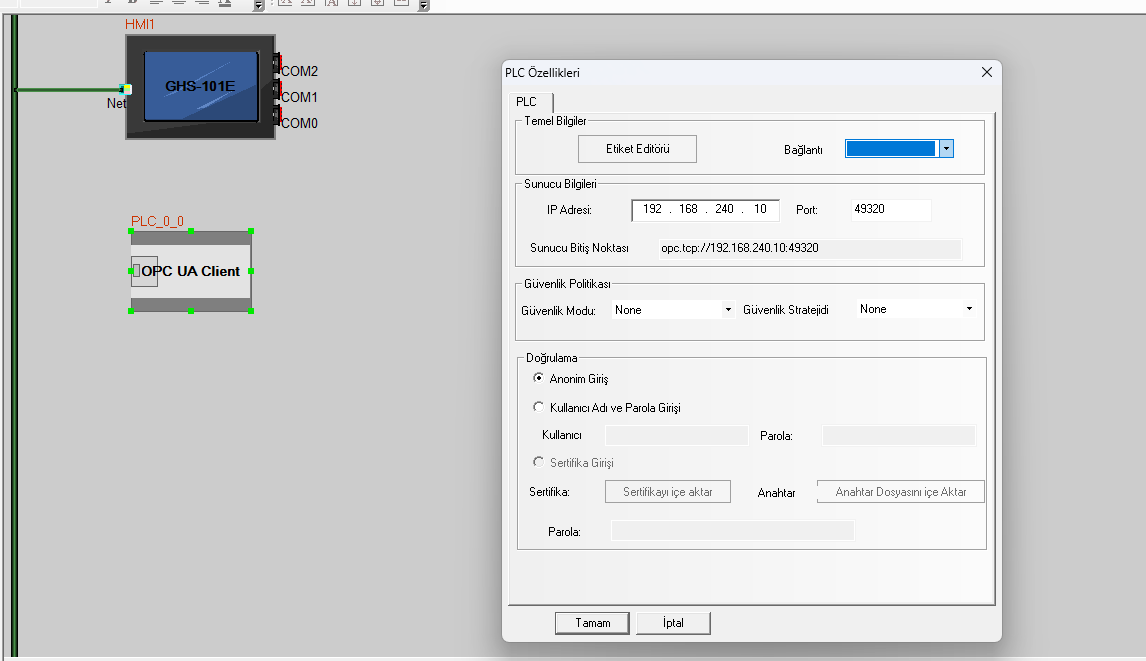Open the second toolbar overflow arrow
Viewport: 1146px width, 661px height.
[x=423, y=5]
